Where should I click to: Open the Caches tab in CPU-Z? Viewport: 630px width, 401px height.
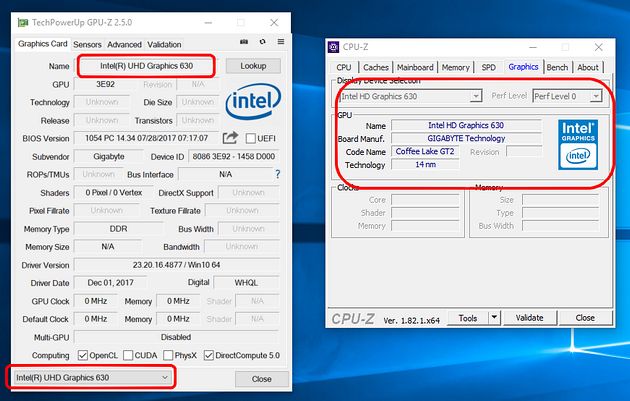[x=376, y=67]
